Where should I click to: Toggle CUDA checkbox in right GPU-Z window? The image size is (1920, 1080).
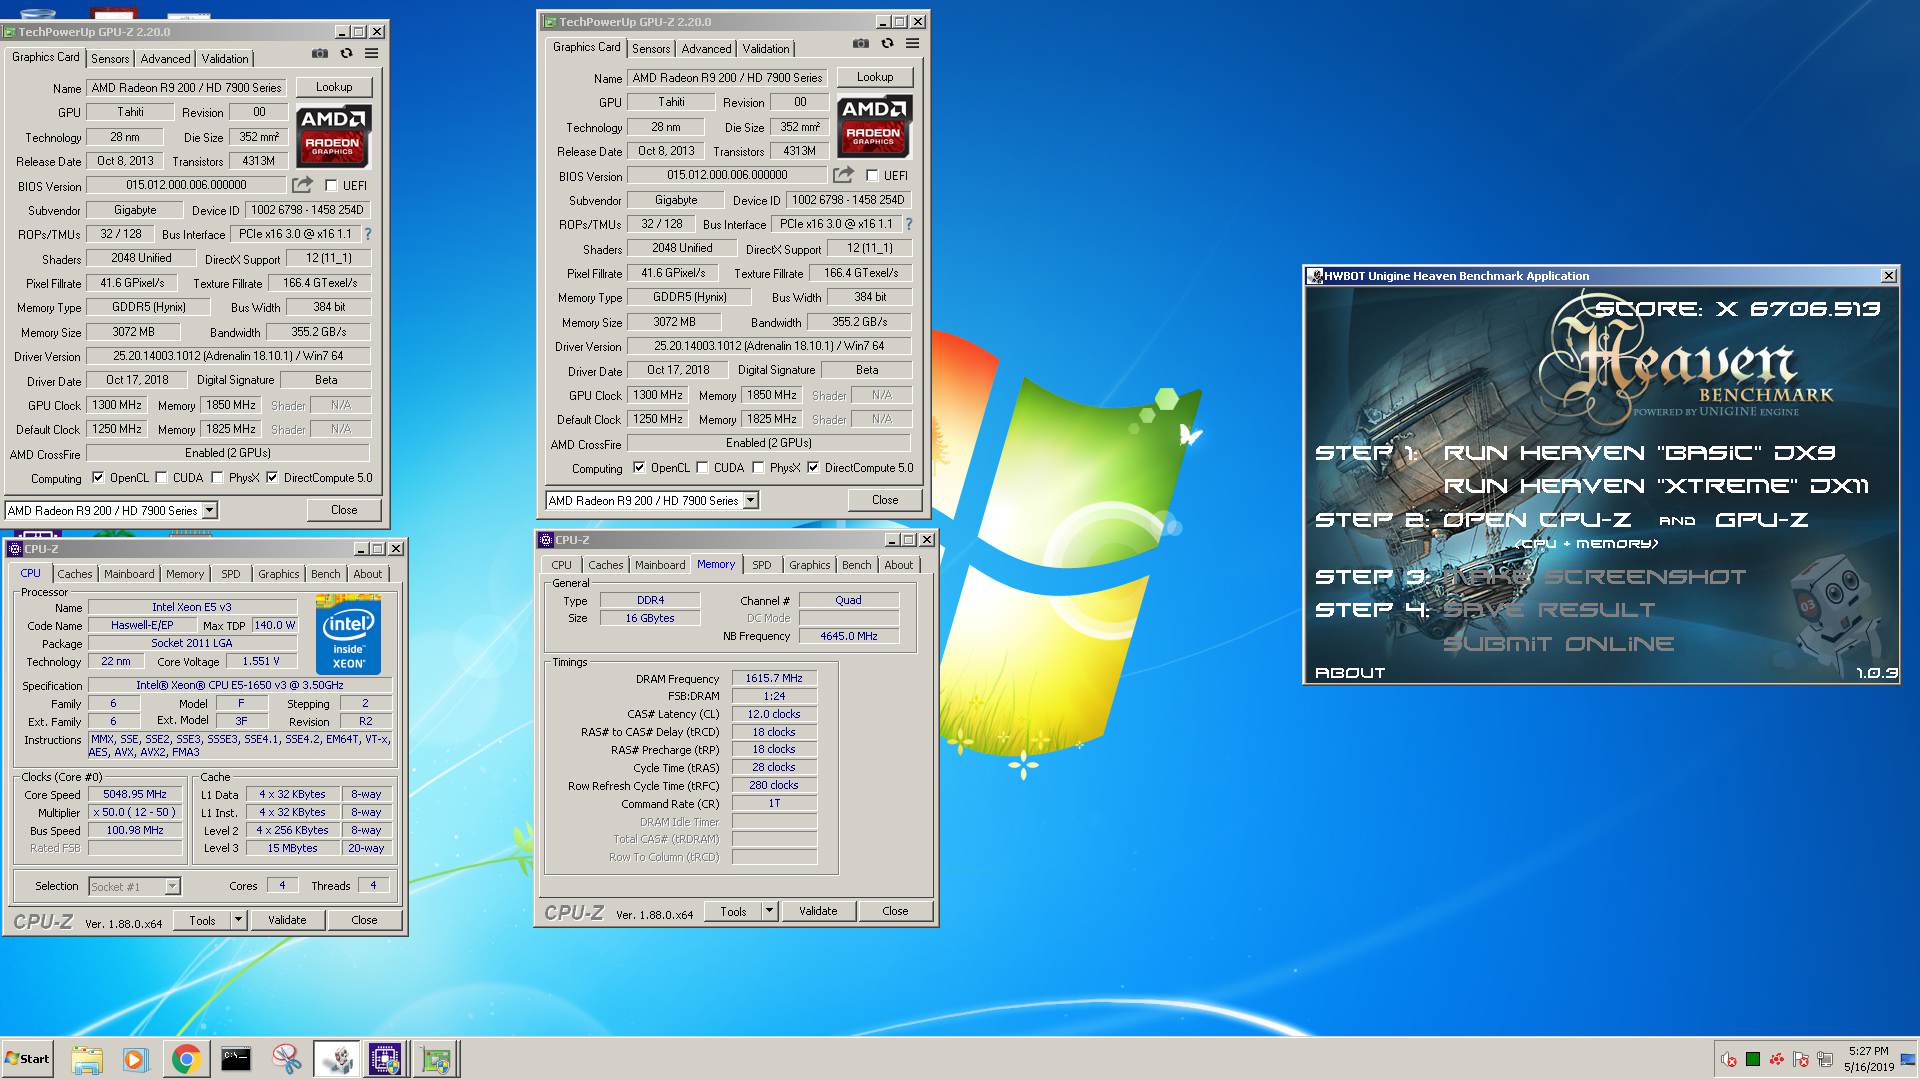coord(702,468)
